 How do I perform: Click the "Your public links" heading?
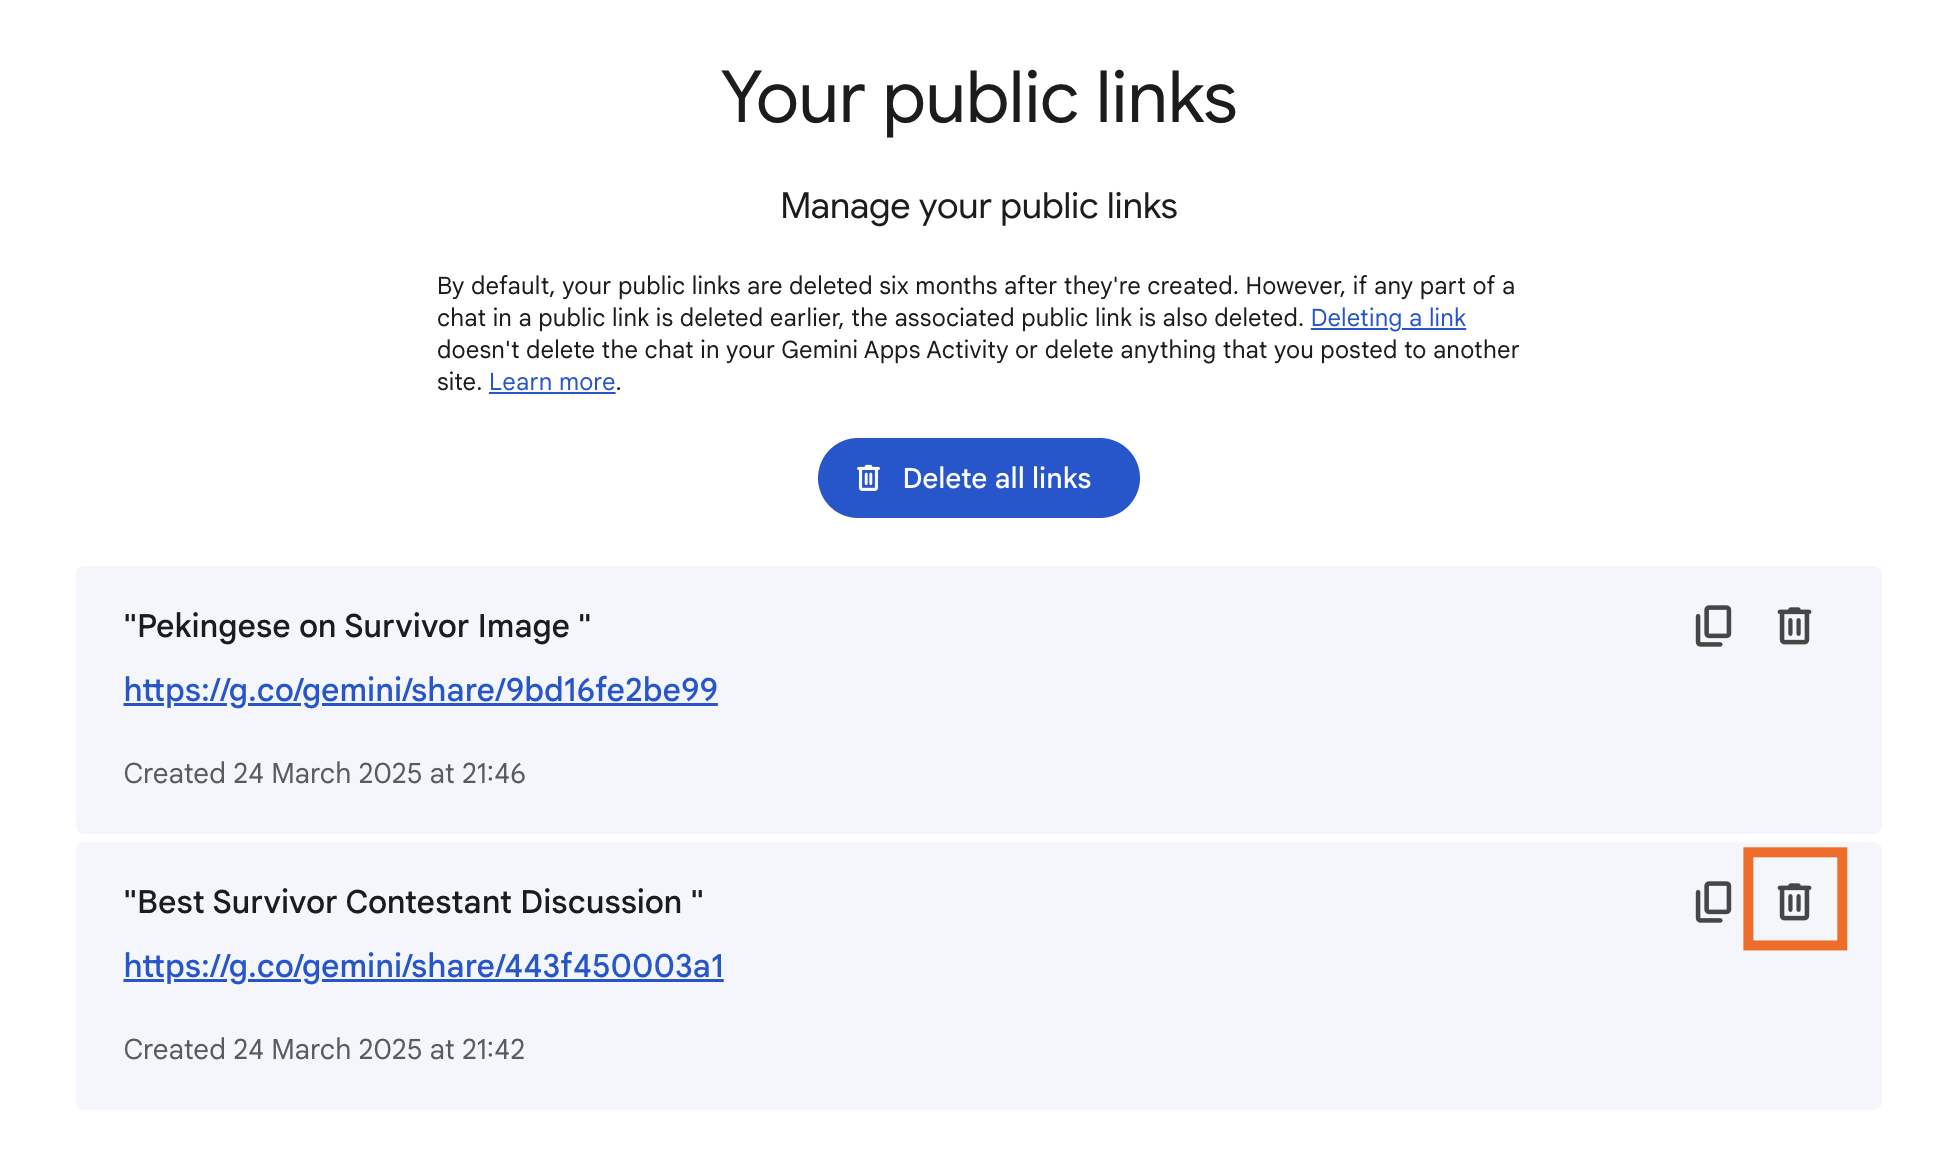(978, 98)
